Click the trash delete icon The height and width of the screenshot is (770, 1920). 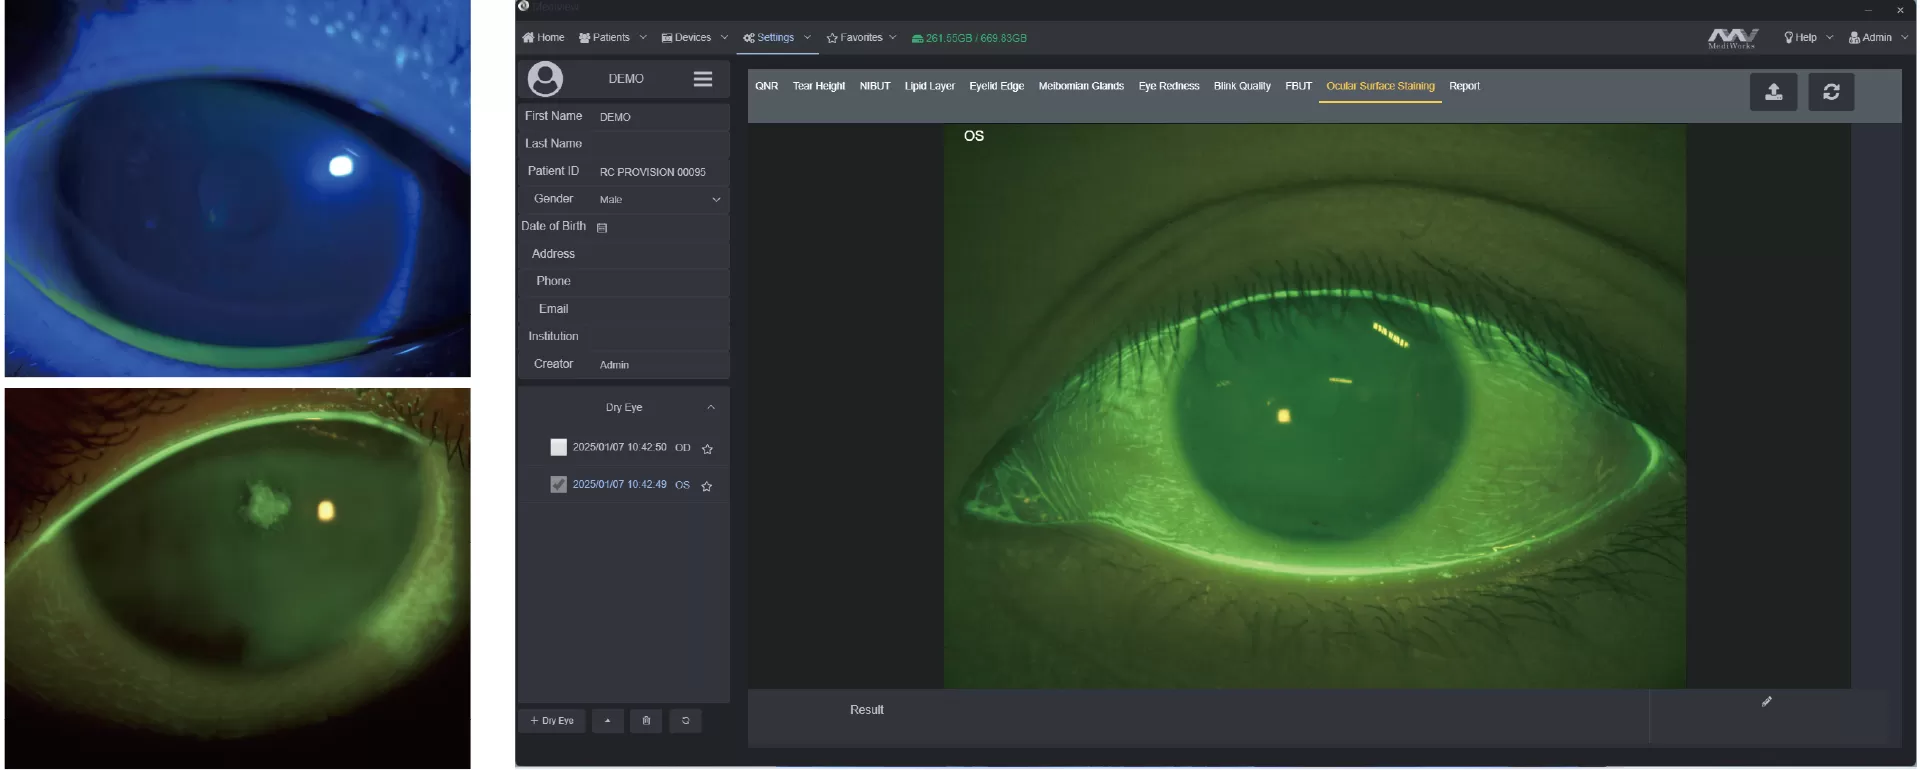point(646,720)
